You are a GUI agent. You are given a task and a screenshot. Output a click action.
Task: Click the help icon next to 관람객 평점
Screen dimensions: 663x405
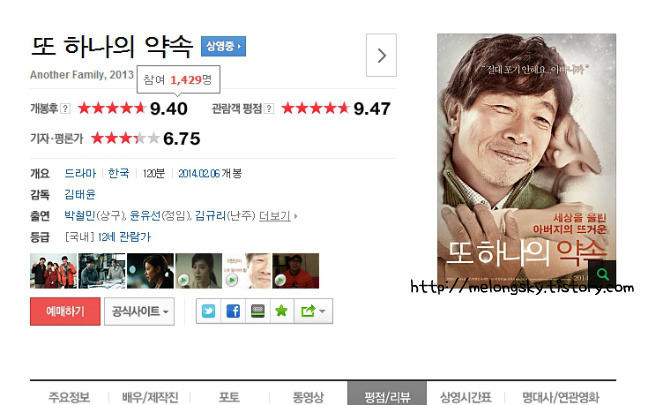pos(268,109)
